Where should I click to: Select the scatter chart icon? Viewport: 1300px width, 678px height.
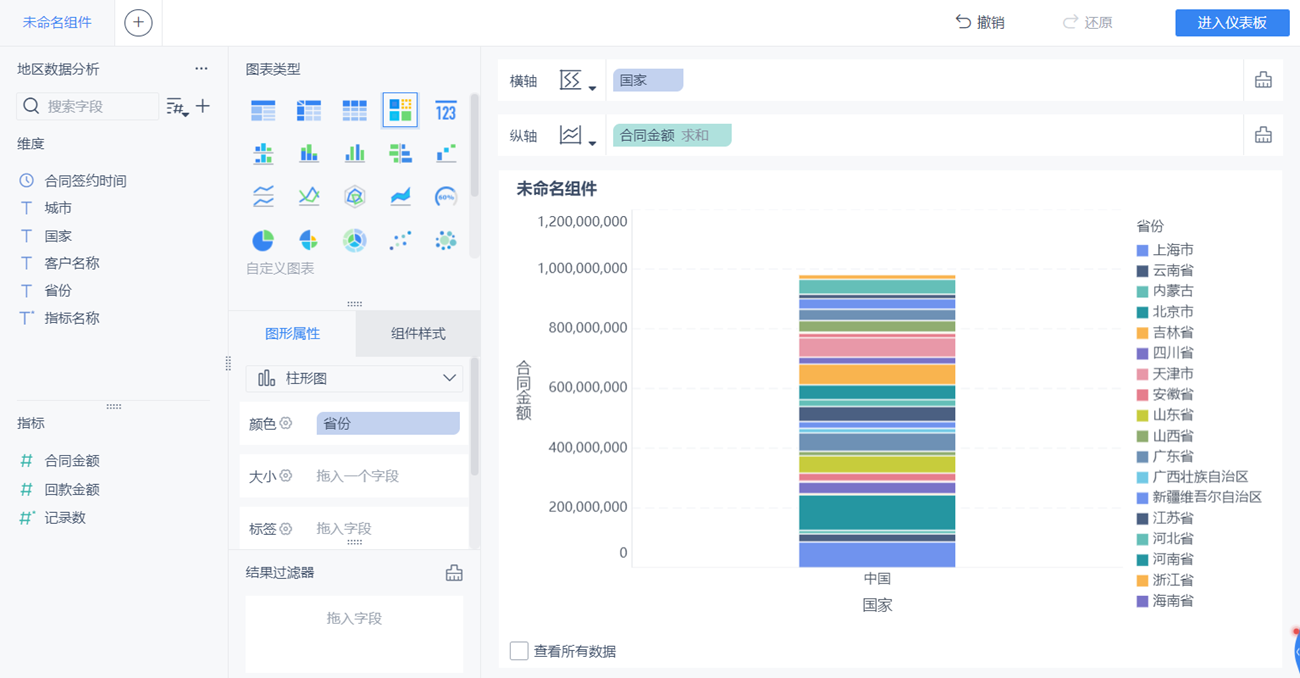click(x=400, y=240)
